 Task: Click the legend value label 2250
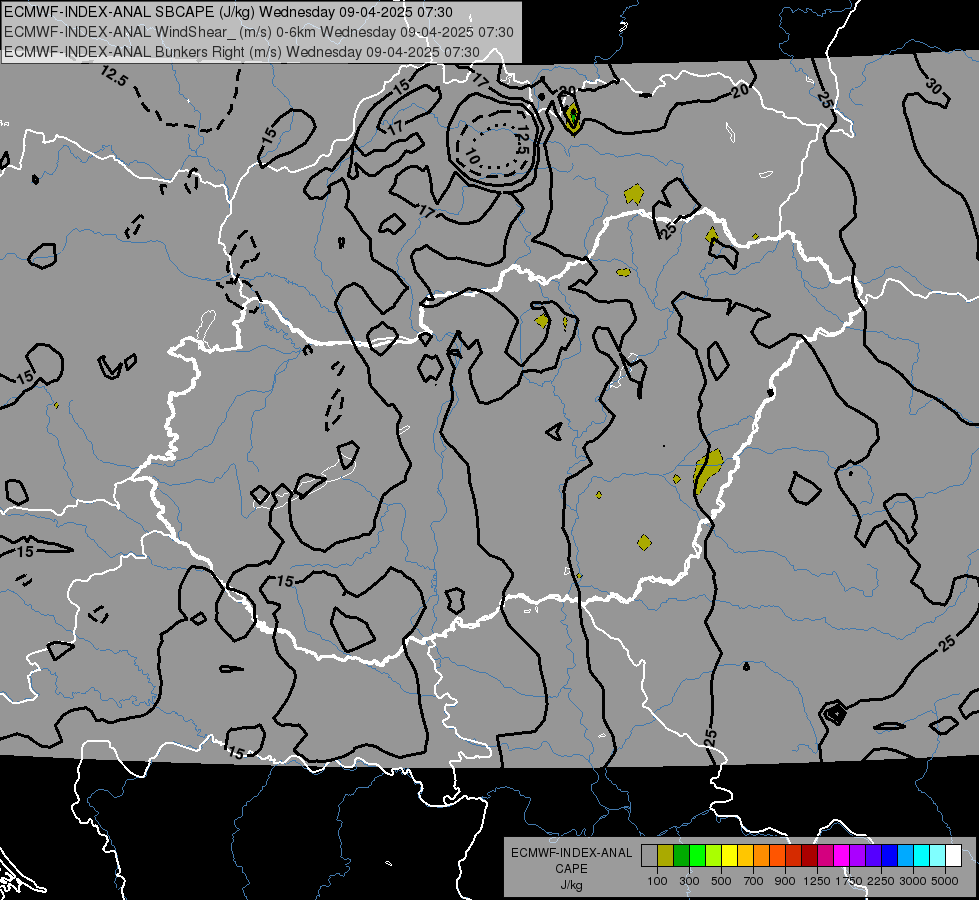pos(881,881)
